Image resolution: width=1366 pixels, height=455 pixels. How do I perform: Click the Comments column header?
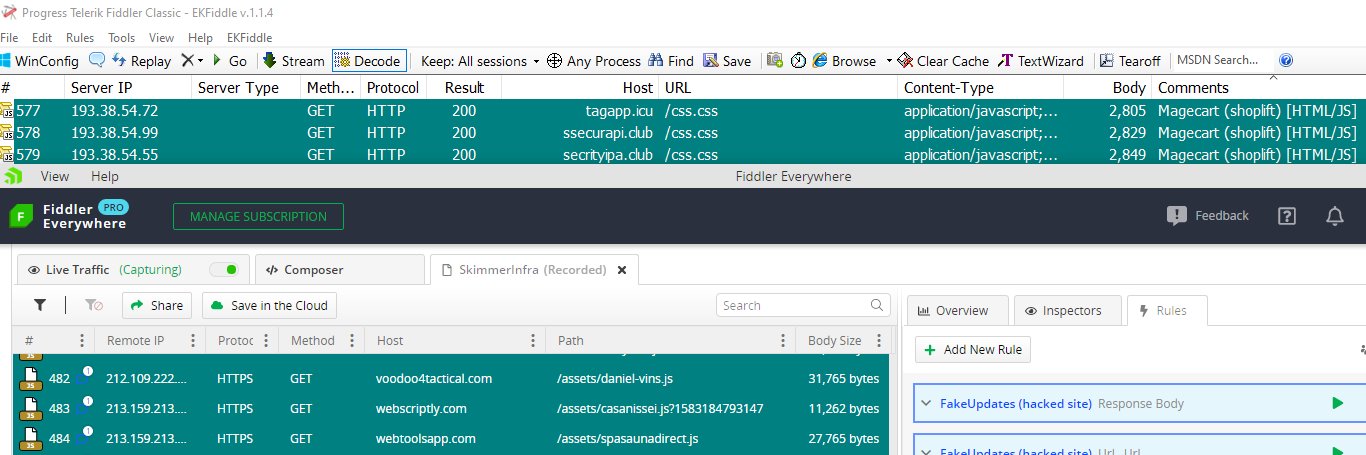pyautogui.click(x=1258, y=88)
